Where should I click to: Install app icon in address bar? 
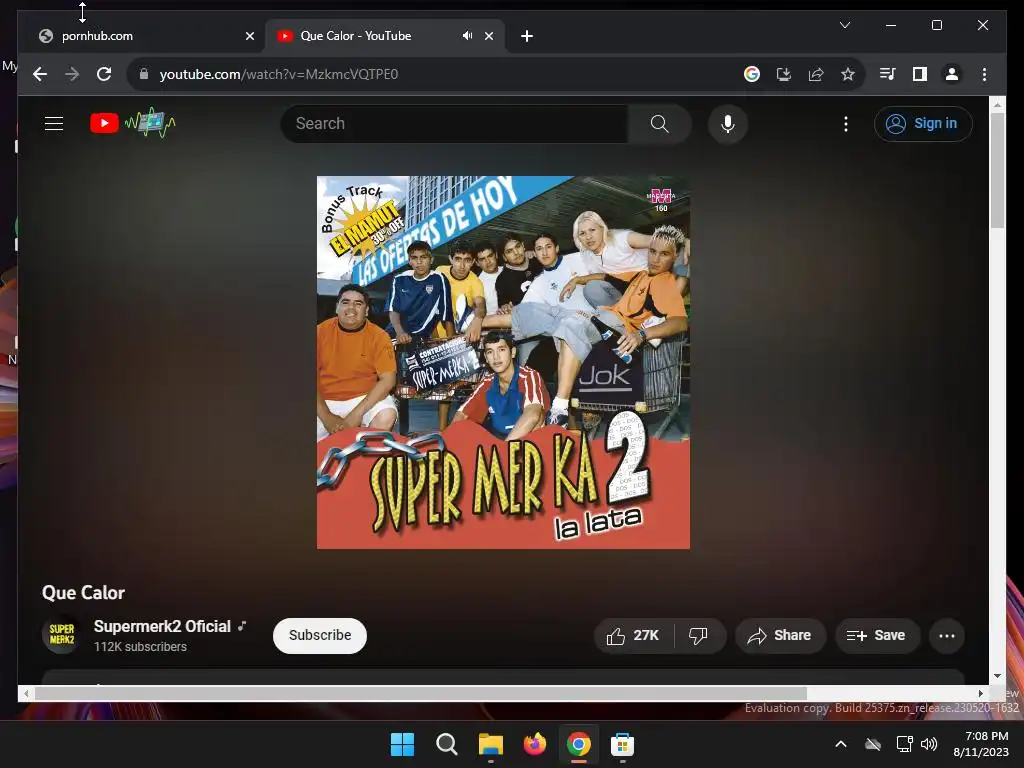point(784,74)
